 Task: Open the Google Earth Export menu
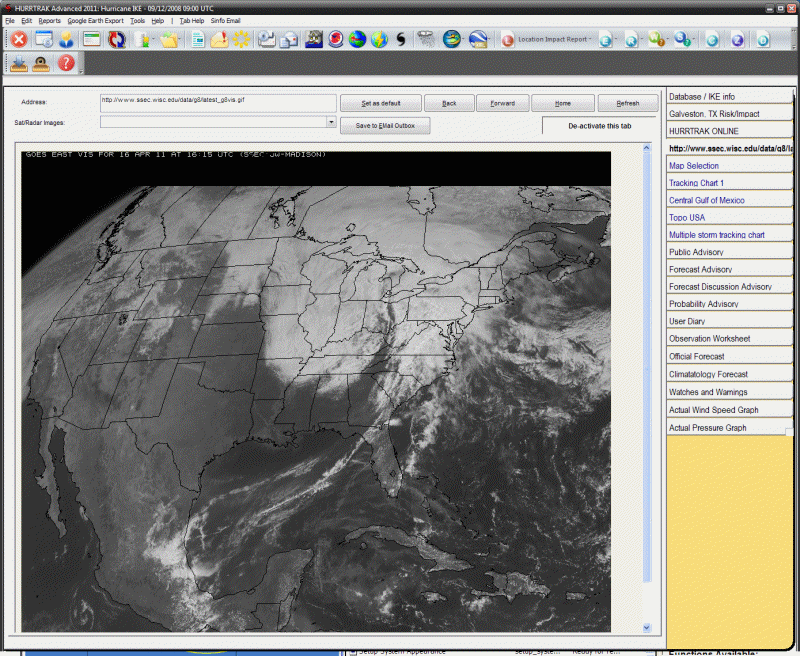point(95,20)
